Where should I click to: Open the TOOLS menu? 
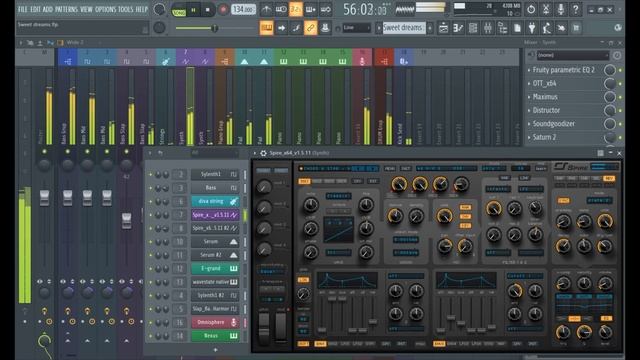(125, 9)
